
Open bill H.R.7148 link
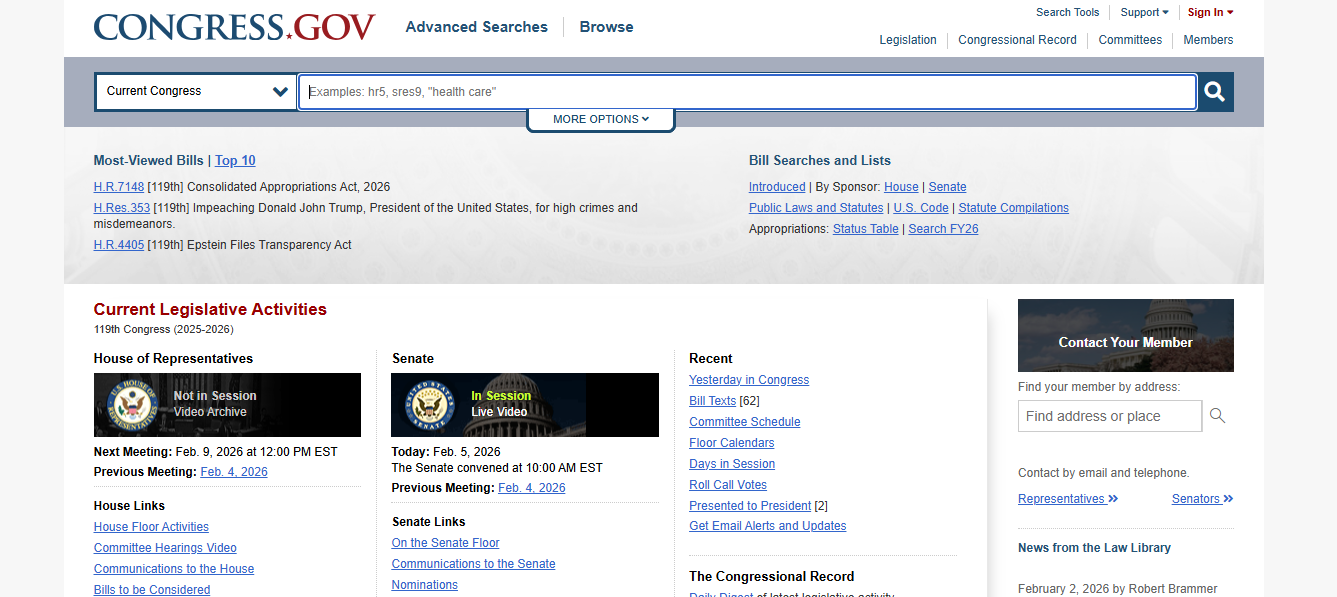[119, 187]
